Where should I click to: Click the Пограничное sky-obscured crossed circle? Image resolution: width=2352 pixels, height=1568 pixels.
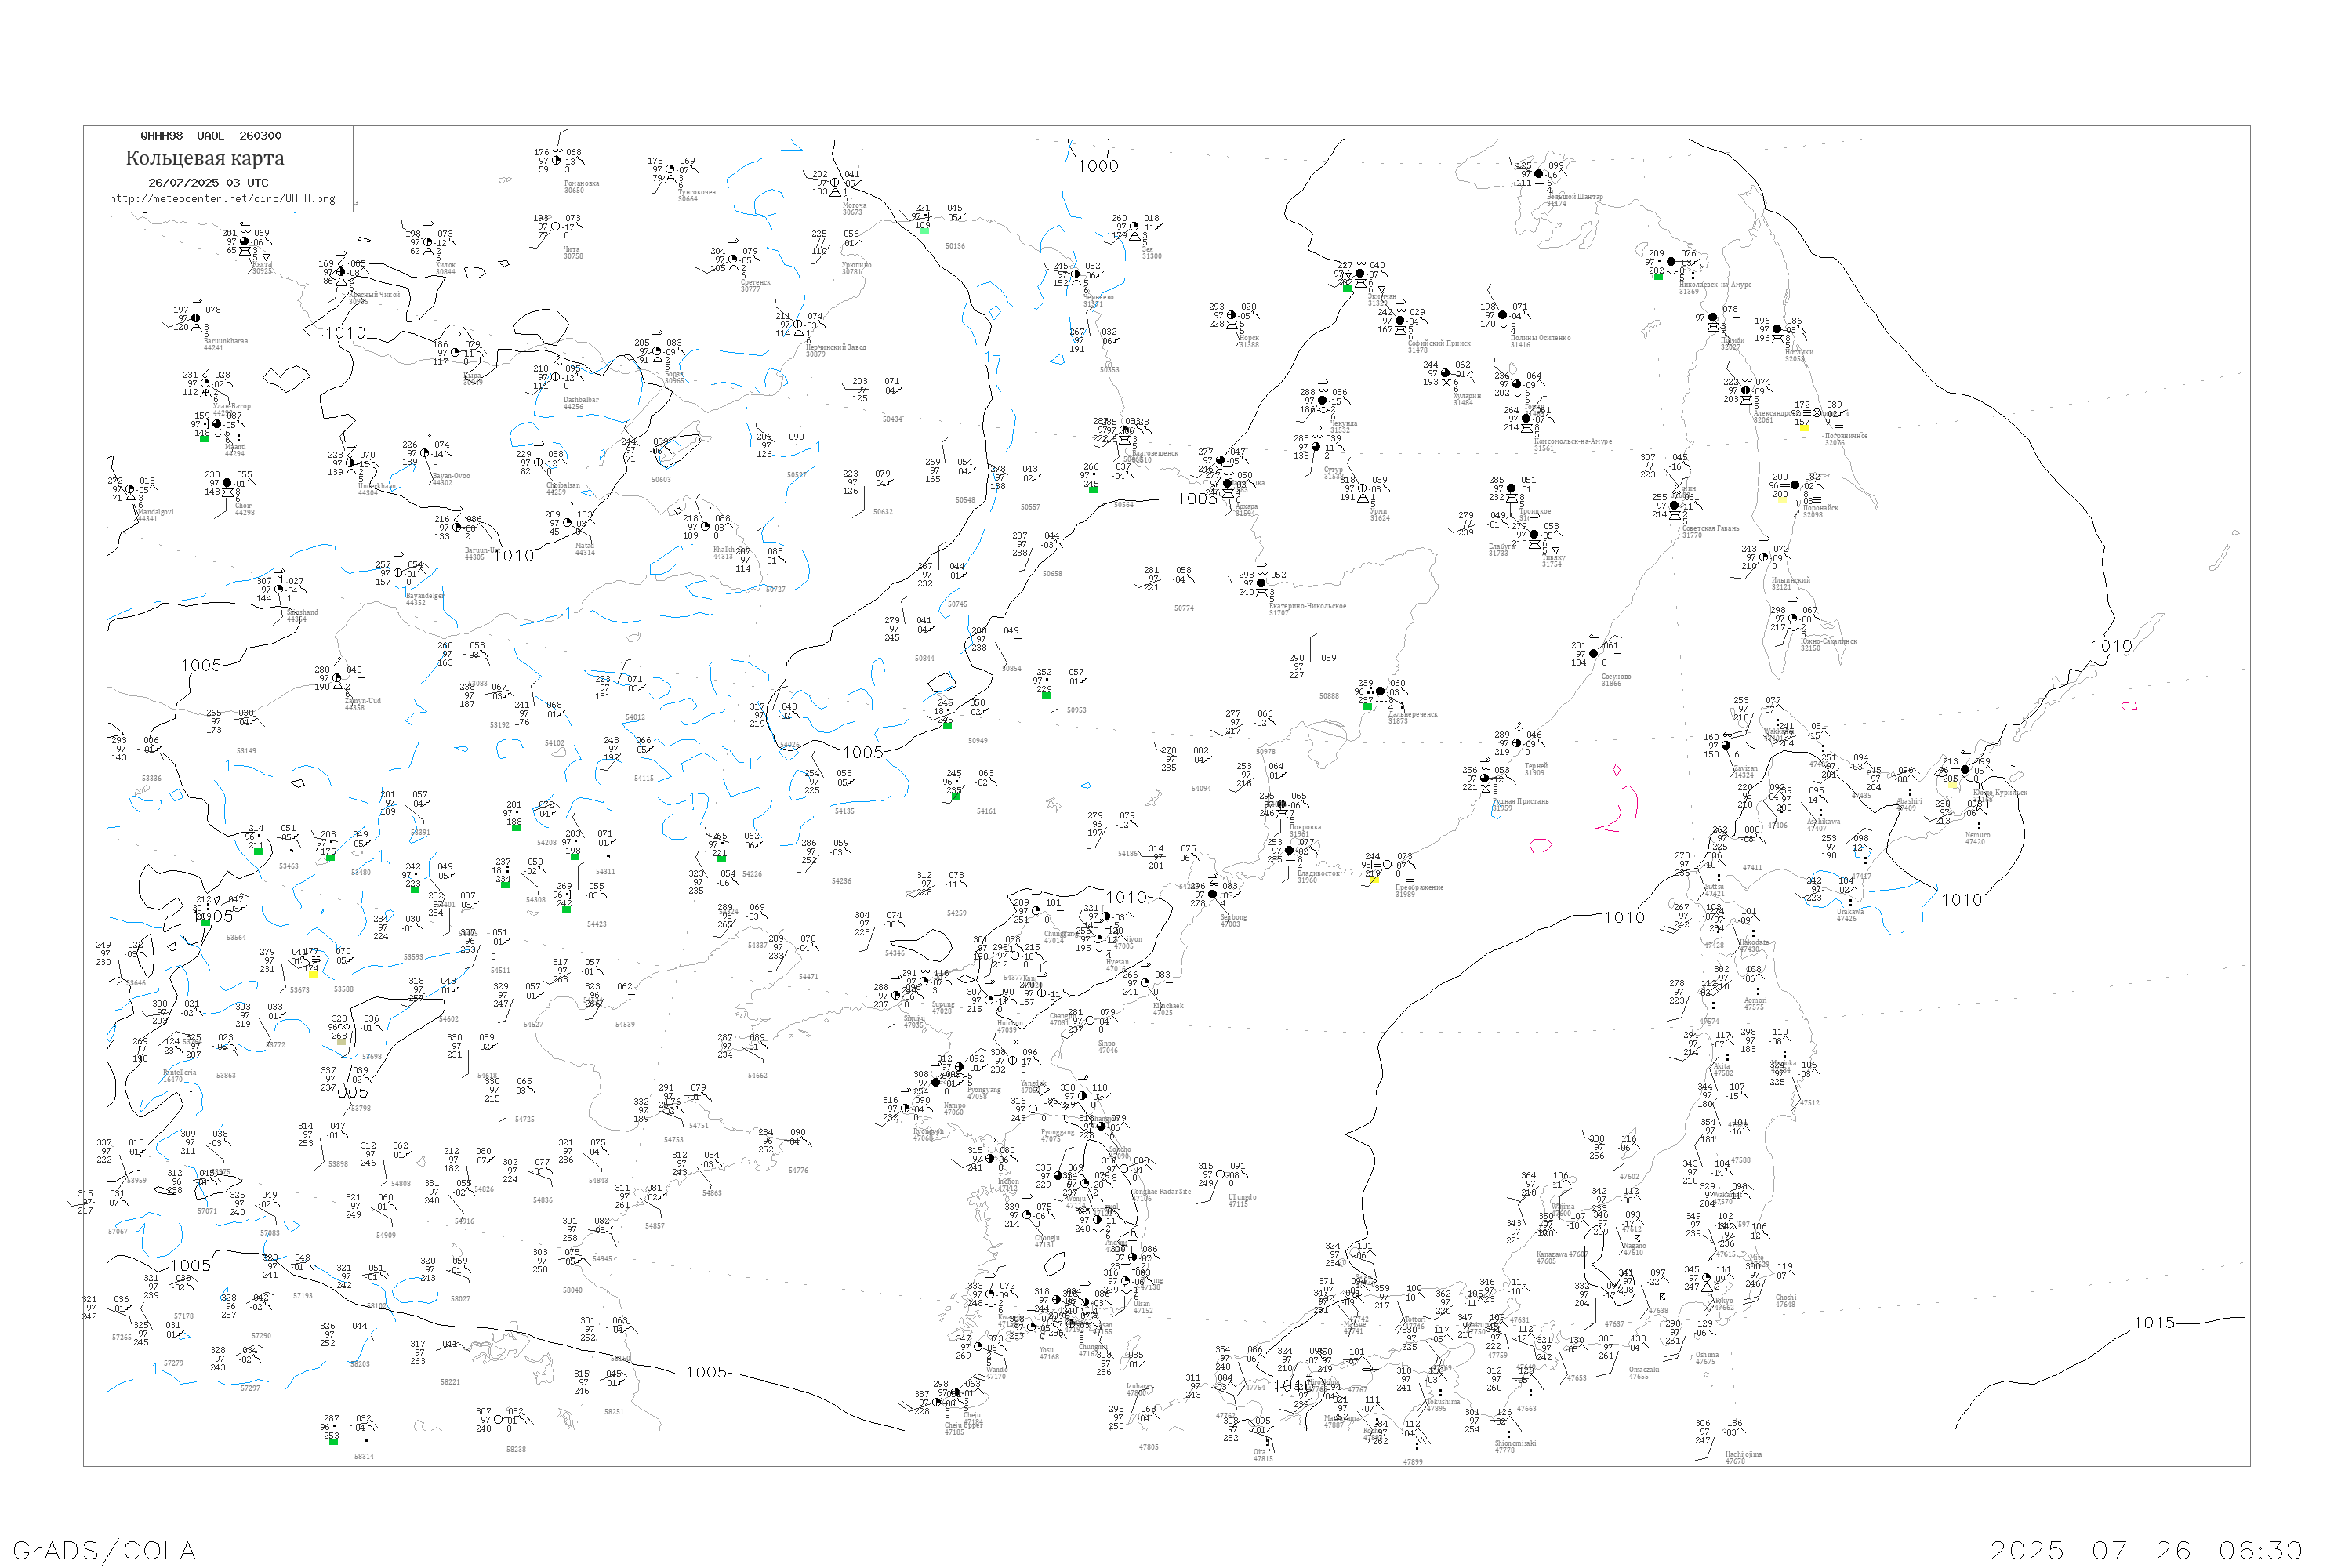(x=1817, y=413)
